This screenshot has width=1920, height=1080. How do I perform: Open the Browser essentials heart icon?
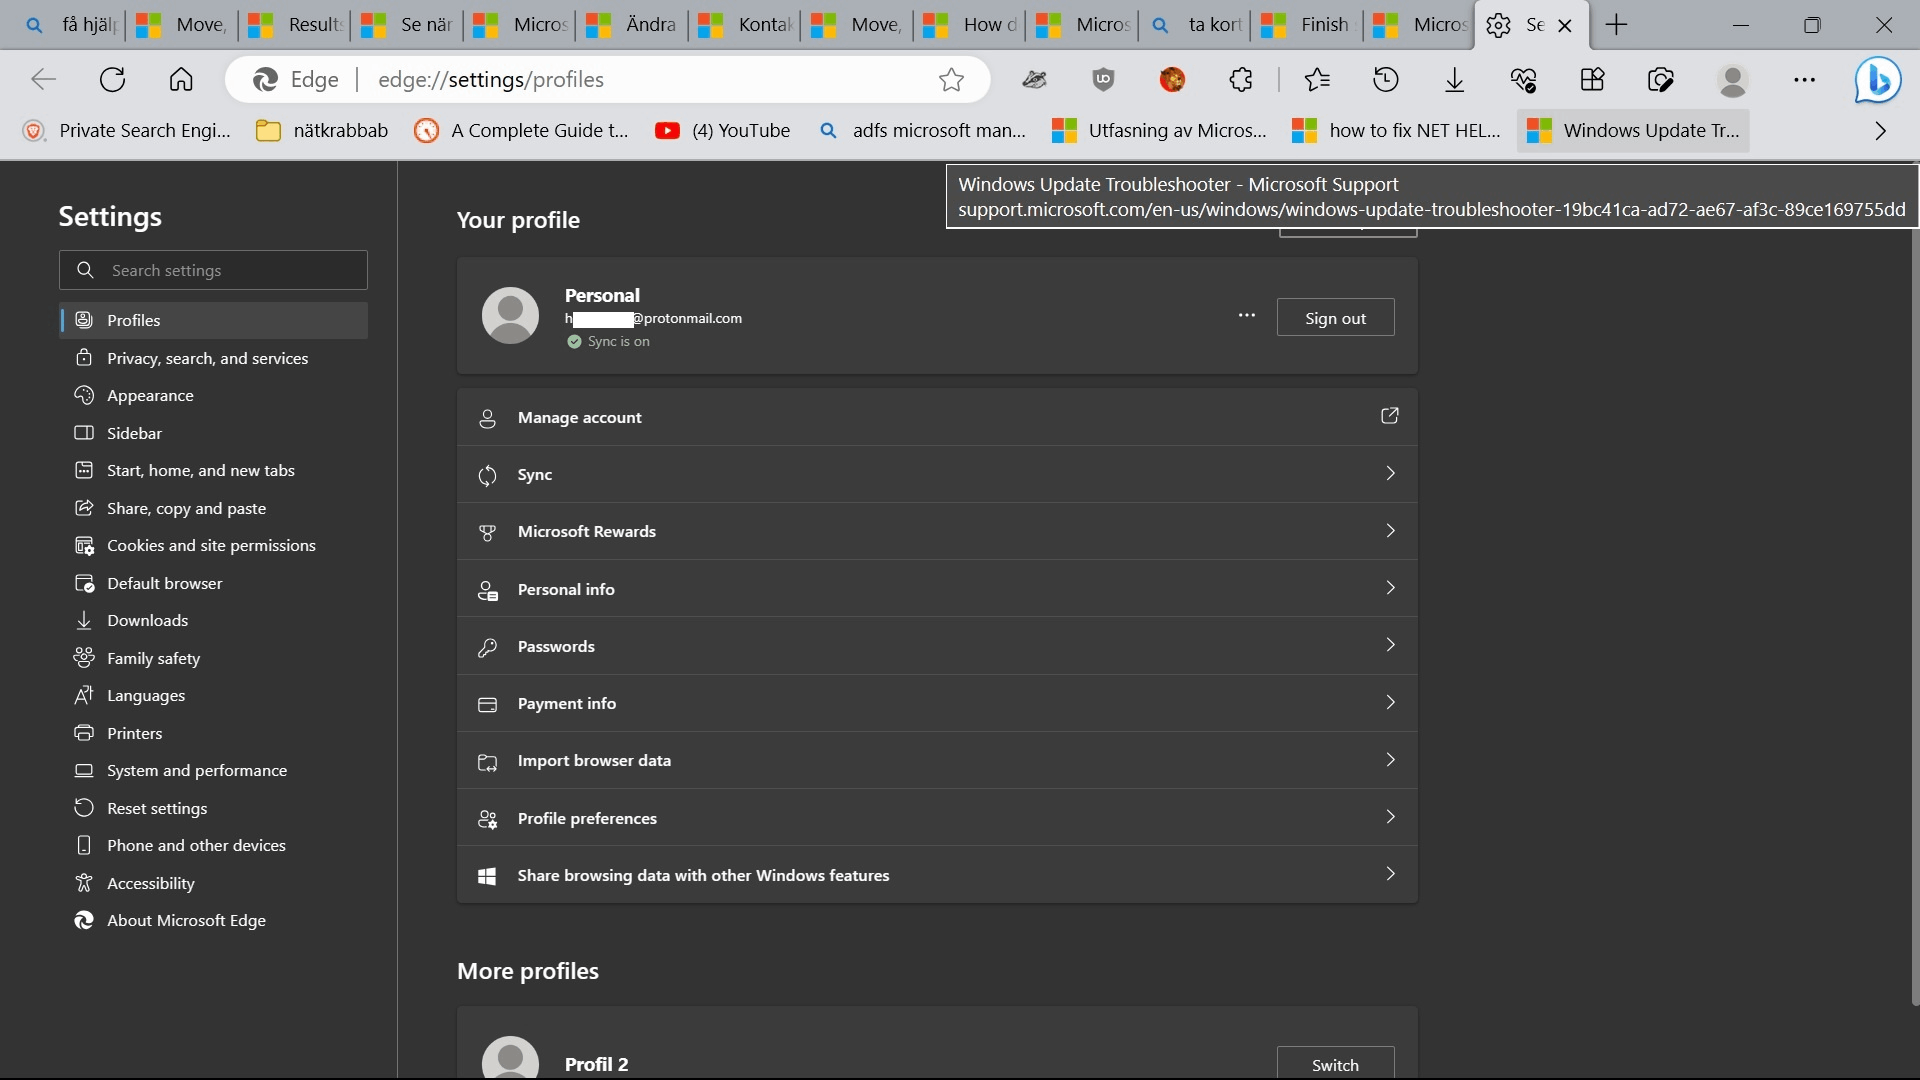point(1523,80)
